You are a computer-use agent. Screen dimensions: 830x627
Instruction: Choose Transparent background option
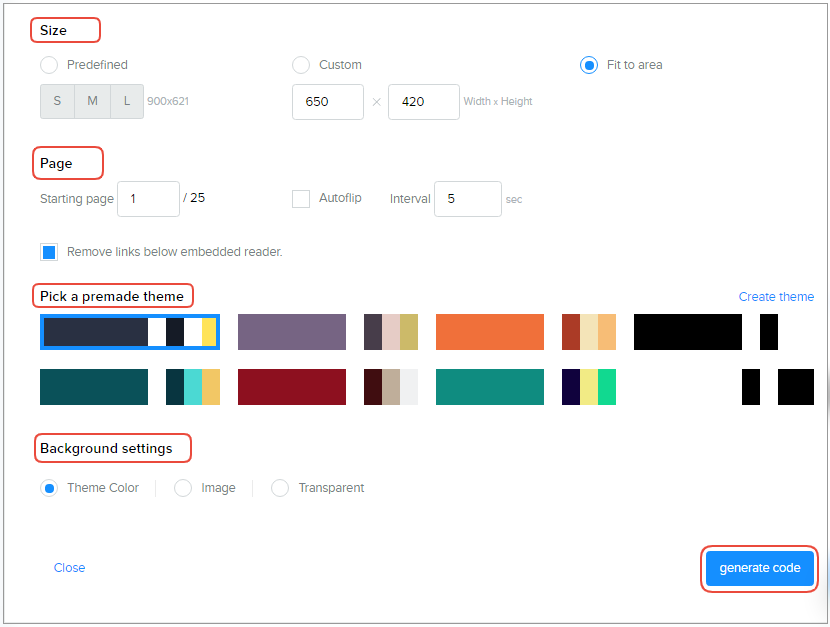280,488
